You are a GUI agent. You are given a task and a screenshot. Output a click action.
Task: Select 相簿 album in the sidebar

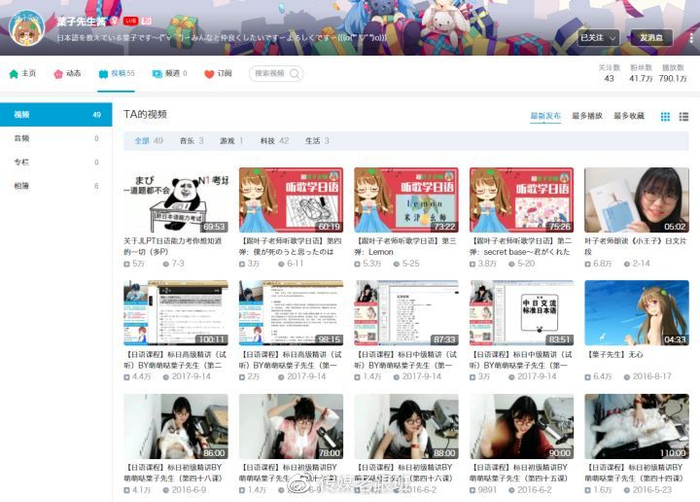tap(22, 186)
